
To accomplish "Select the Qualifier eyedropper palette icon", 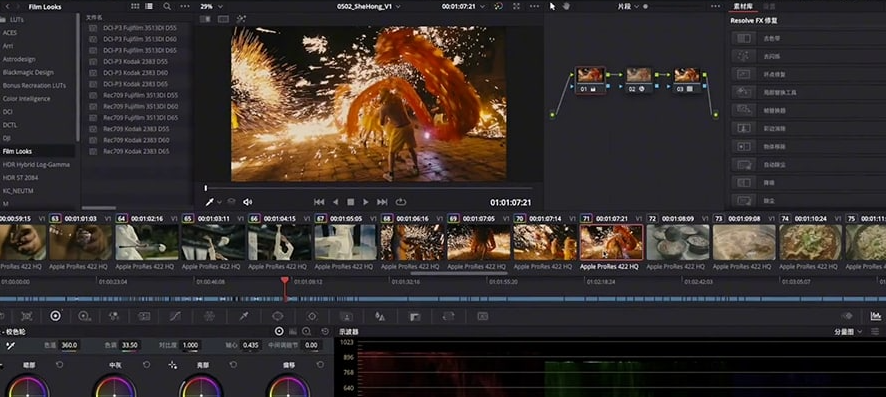I will 244,316.
